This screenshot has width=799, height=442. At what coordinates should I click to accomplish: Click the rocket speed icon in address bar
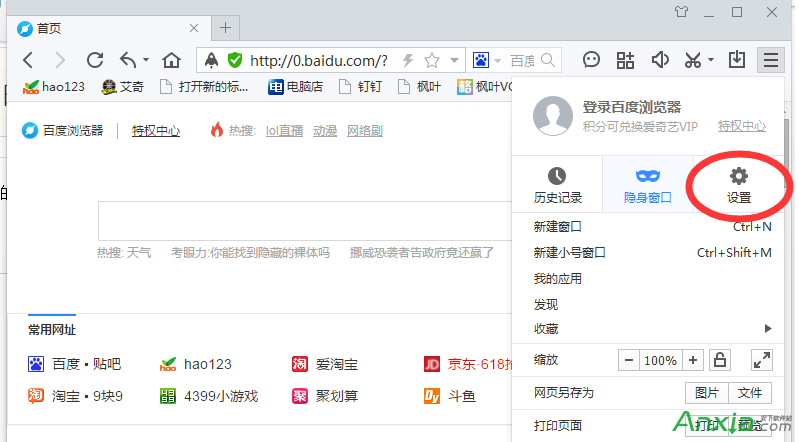click(211, 60)
